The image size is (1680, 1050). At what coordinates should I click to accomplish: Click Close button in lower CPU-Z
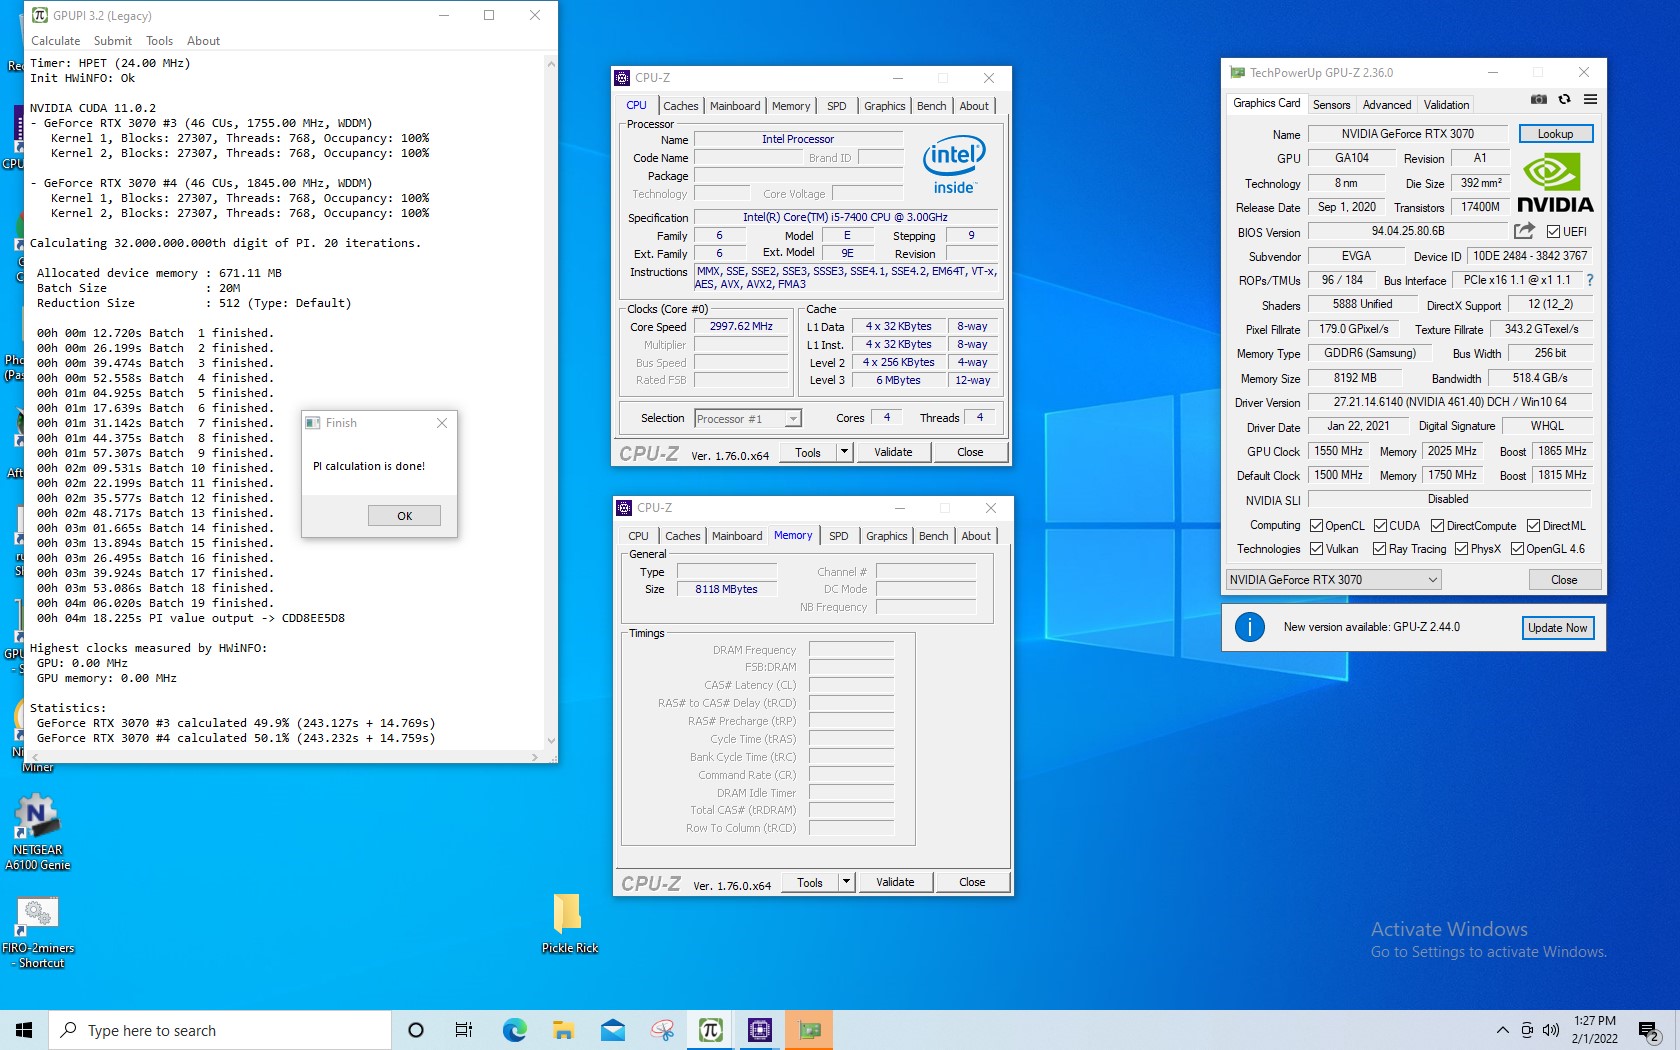(972, 882)
